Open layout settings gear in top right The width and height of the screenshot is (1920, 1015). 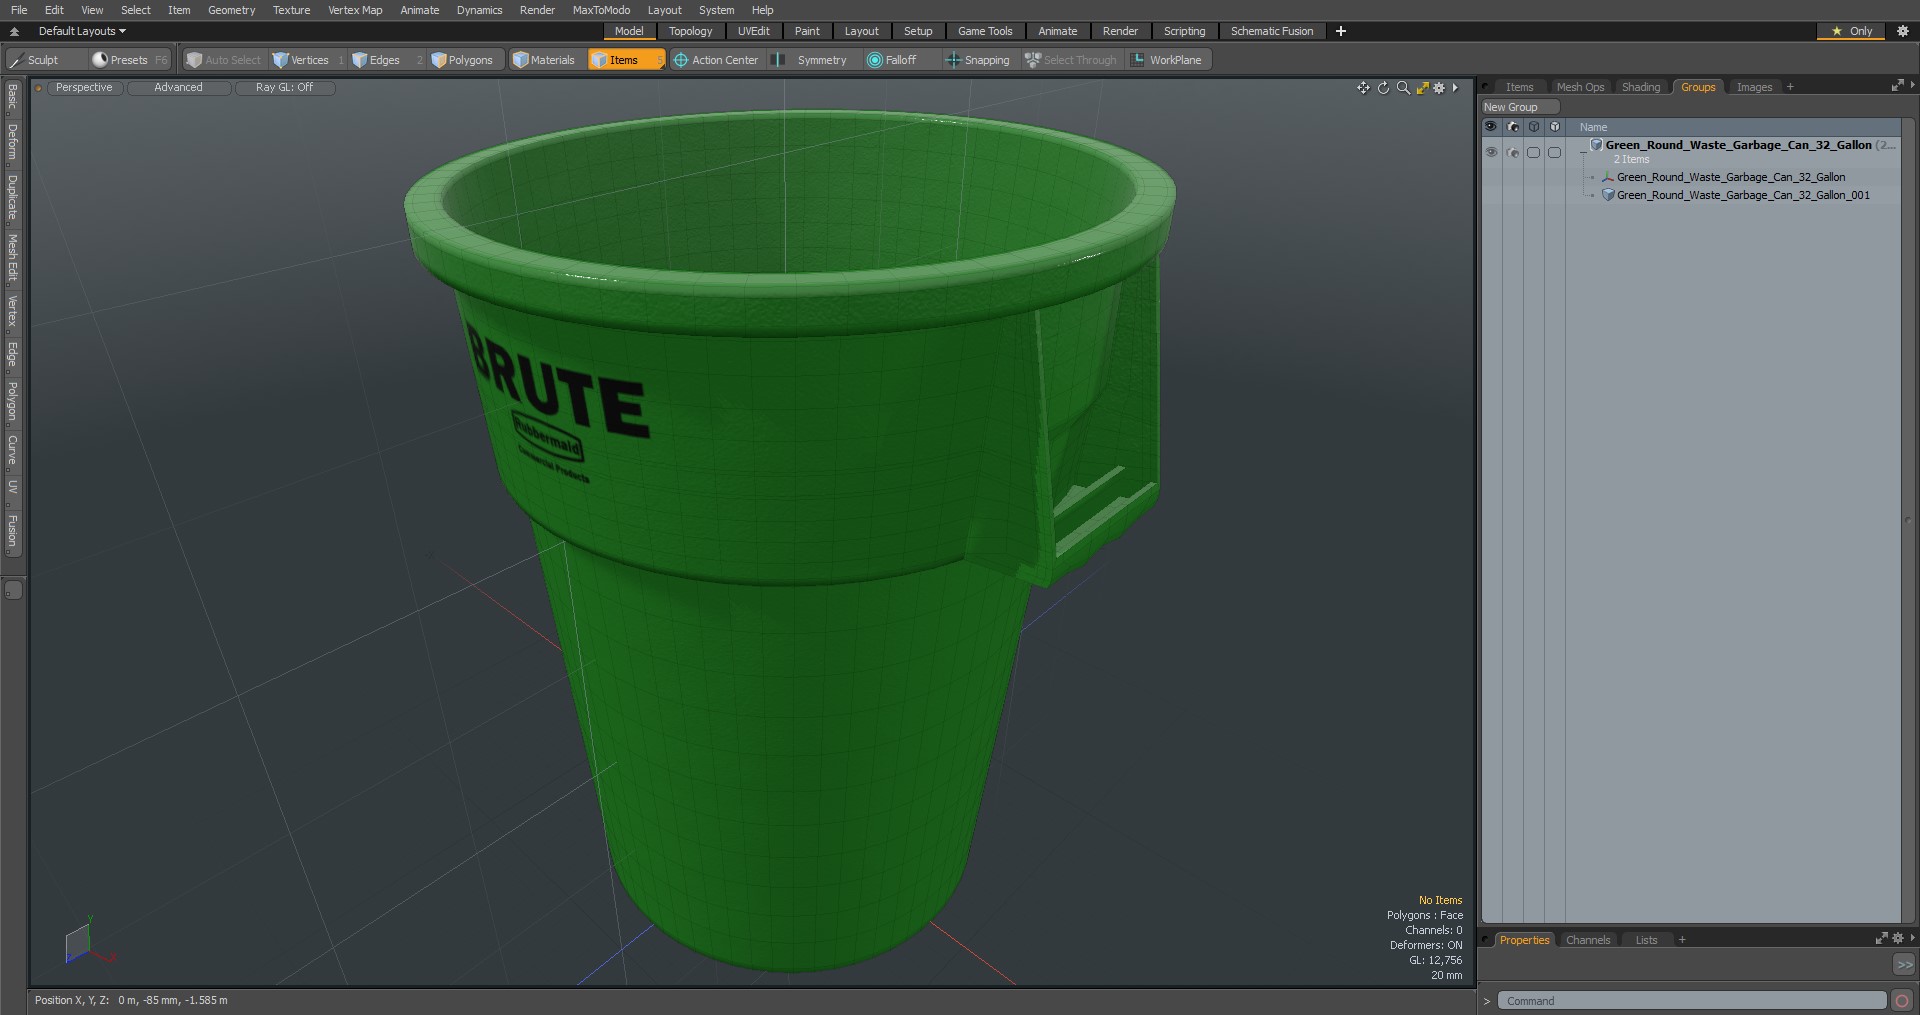point(1902,31)
